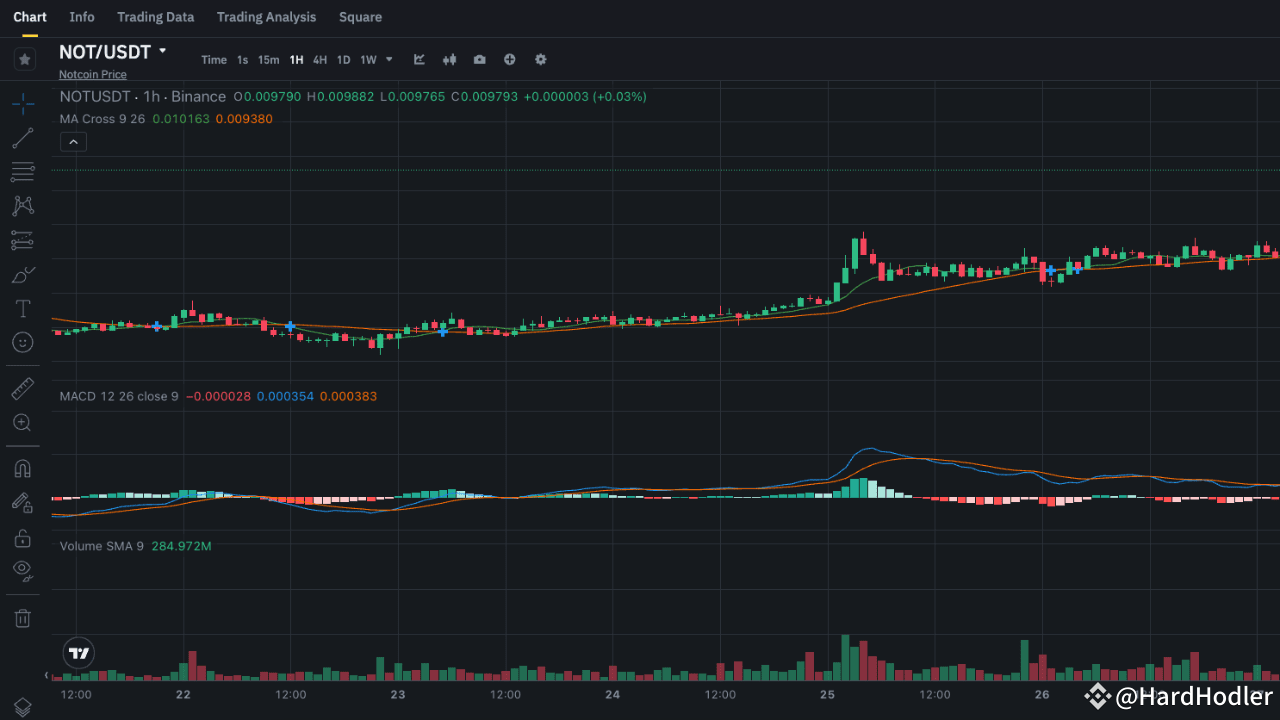Remove all drawings with the trash icon
This screenshot has height=720, width=1280.
pyautogui.click(x=23, y=617)
